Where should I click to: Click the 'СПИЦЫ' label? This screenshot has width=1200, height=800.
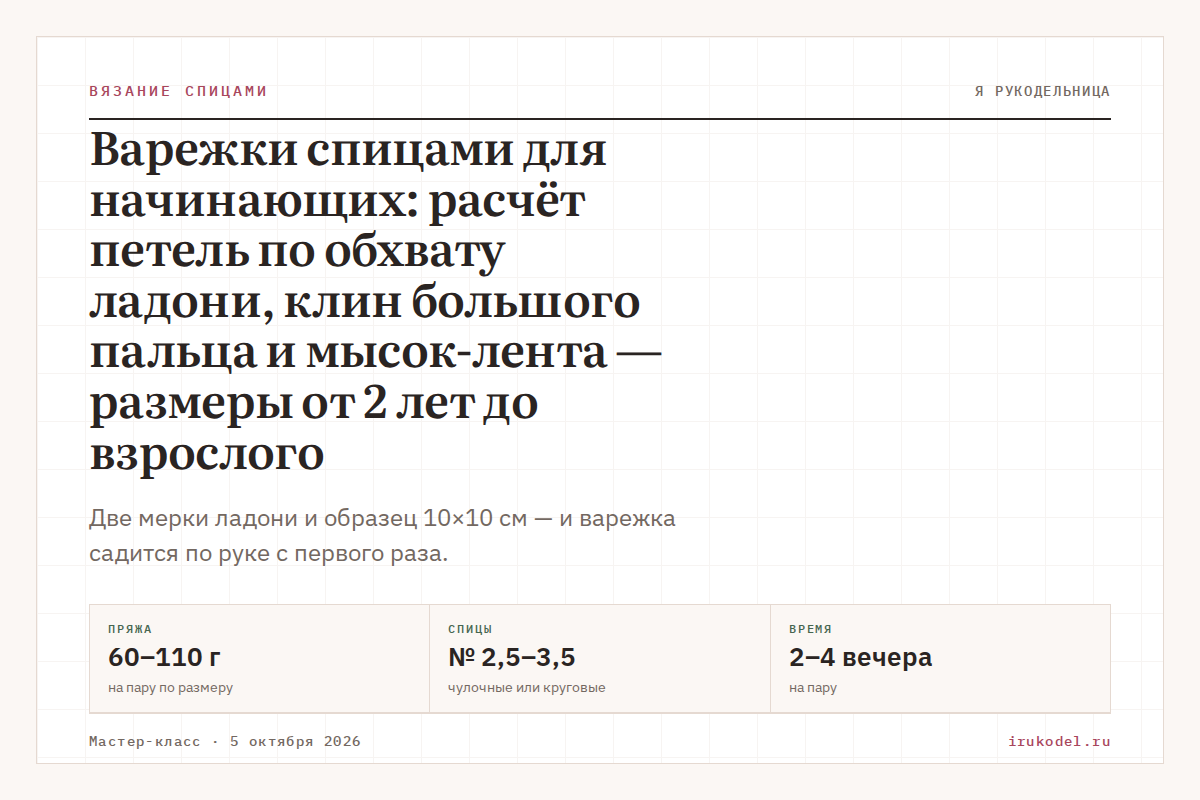tap(470, 629)
